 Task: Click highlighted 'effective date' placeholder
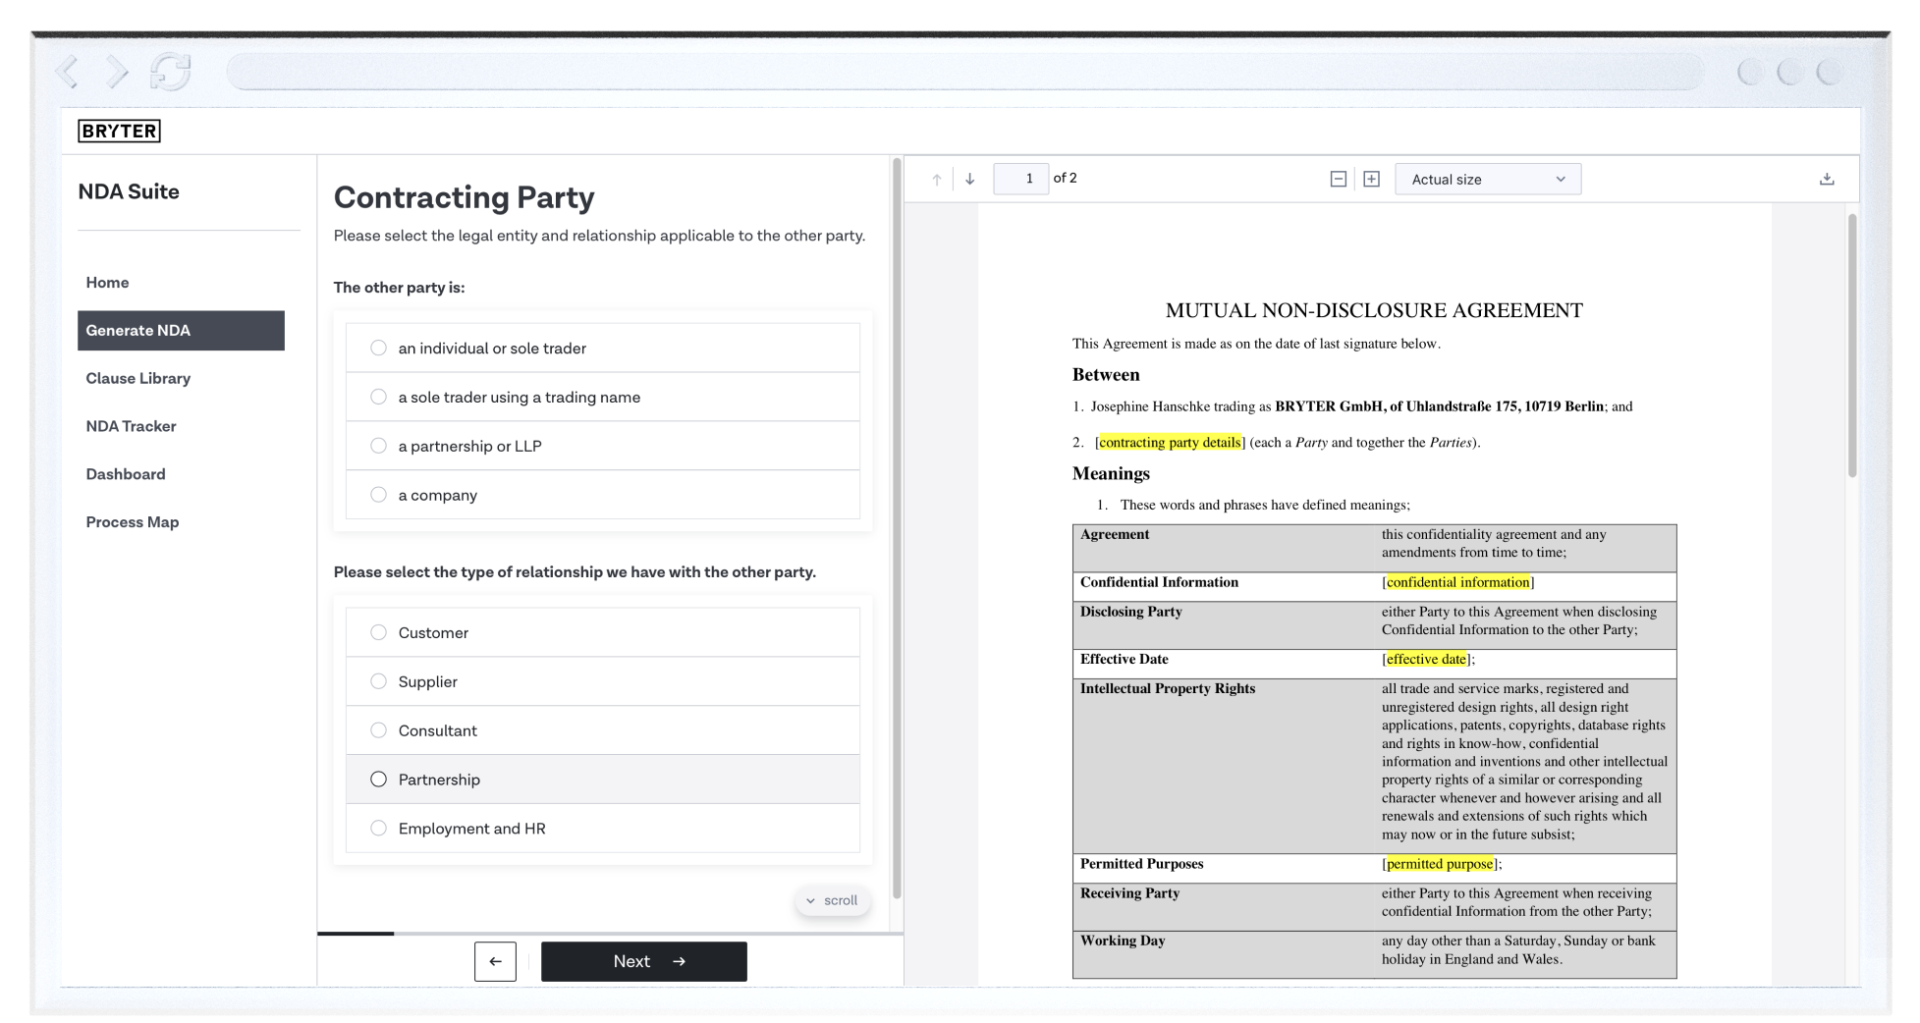pos(1426,659)
